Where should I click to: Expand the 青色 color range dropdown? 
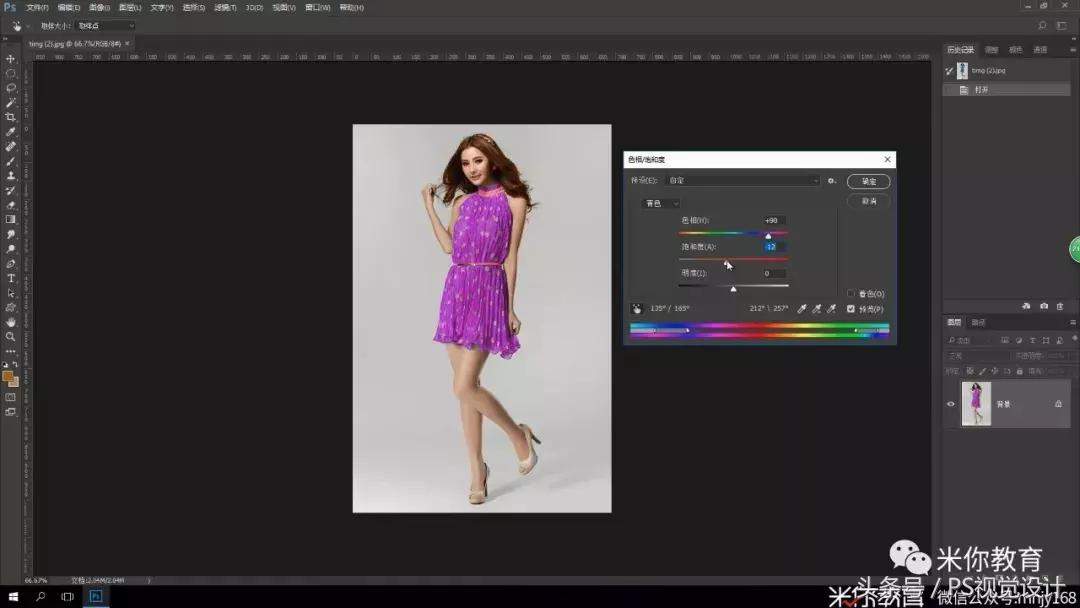click(x=660, y=203)
